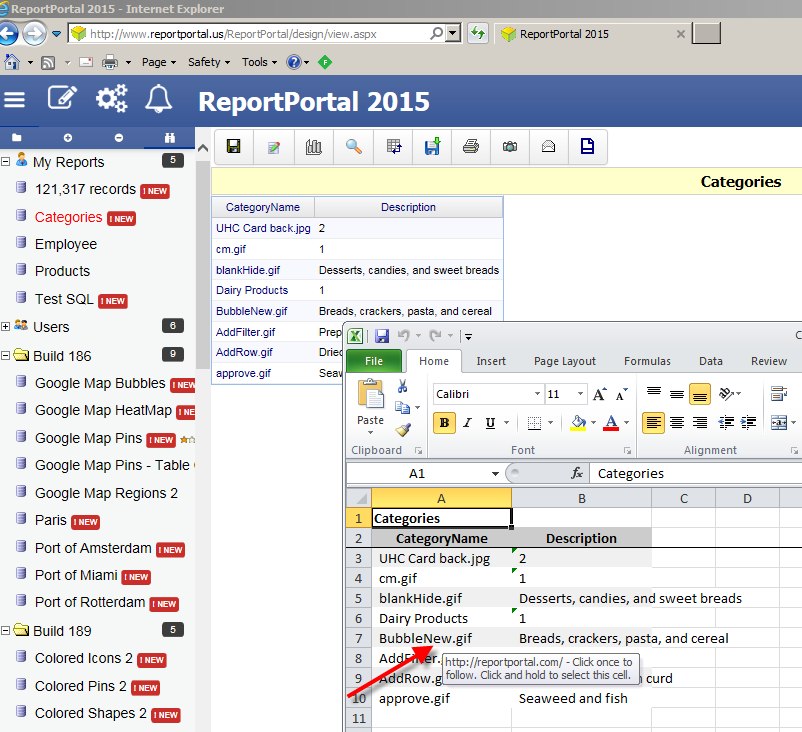Viewport: 802px width, 732px height.
Task: Click the CategoryName column header in report
Action: click(x=263, y=207)
